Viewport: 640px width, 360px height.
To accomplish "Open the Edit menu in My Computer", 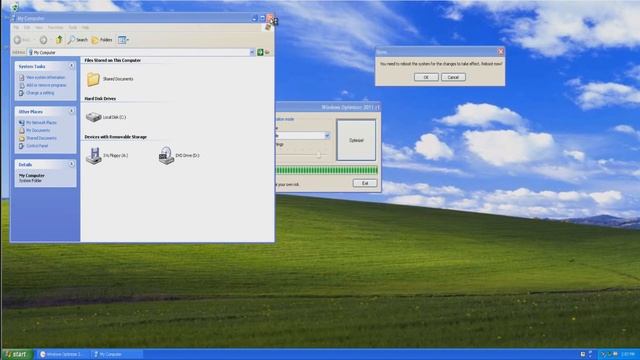I will tap(27, 27).
